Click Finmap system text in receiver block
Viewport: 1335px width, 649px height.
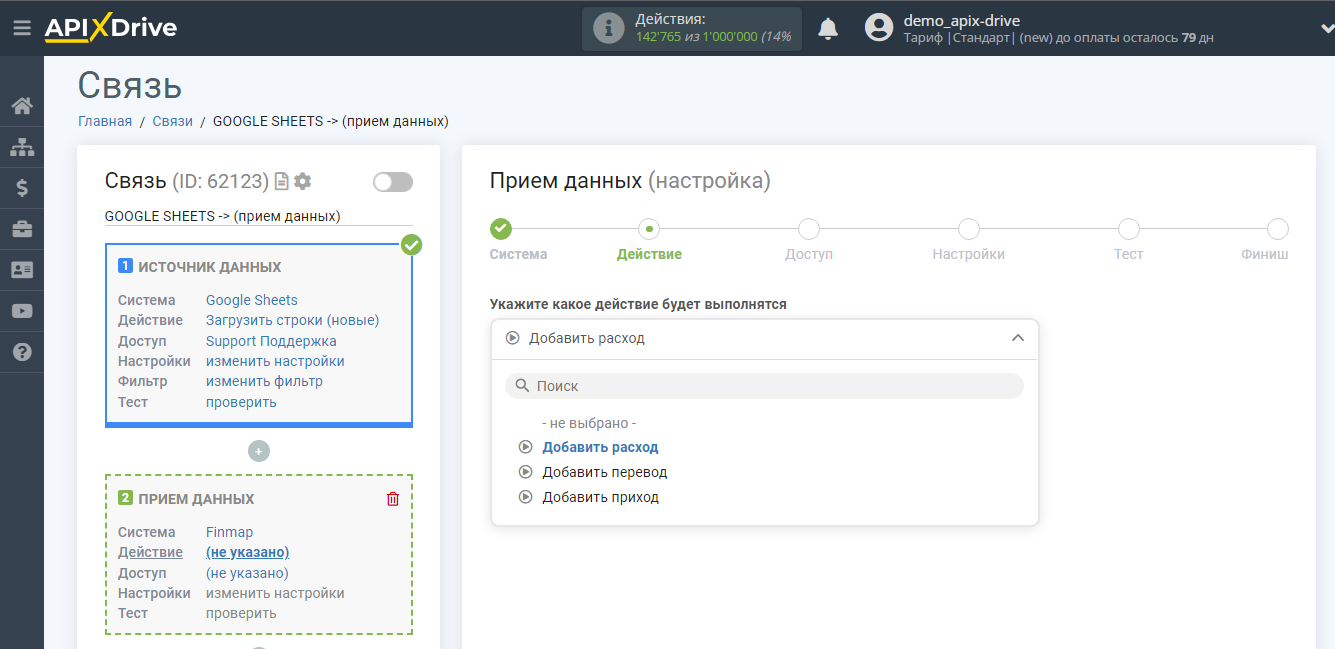click(x=230, y=532)
